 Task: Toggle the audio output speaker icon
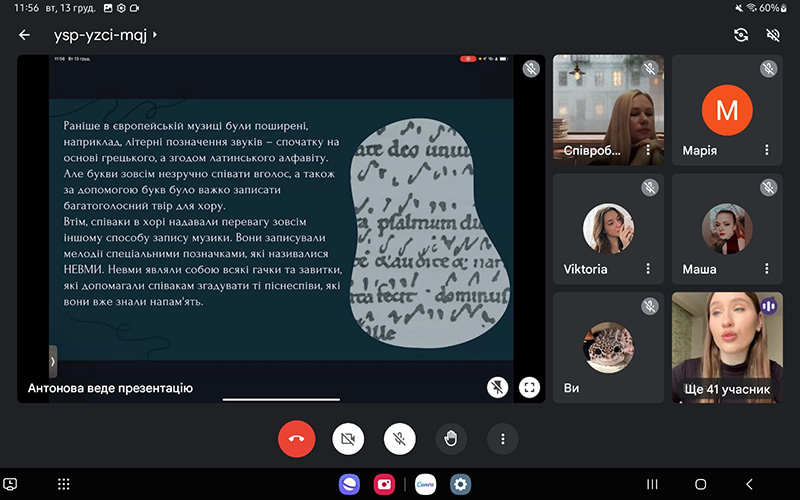tap(773, 35)
